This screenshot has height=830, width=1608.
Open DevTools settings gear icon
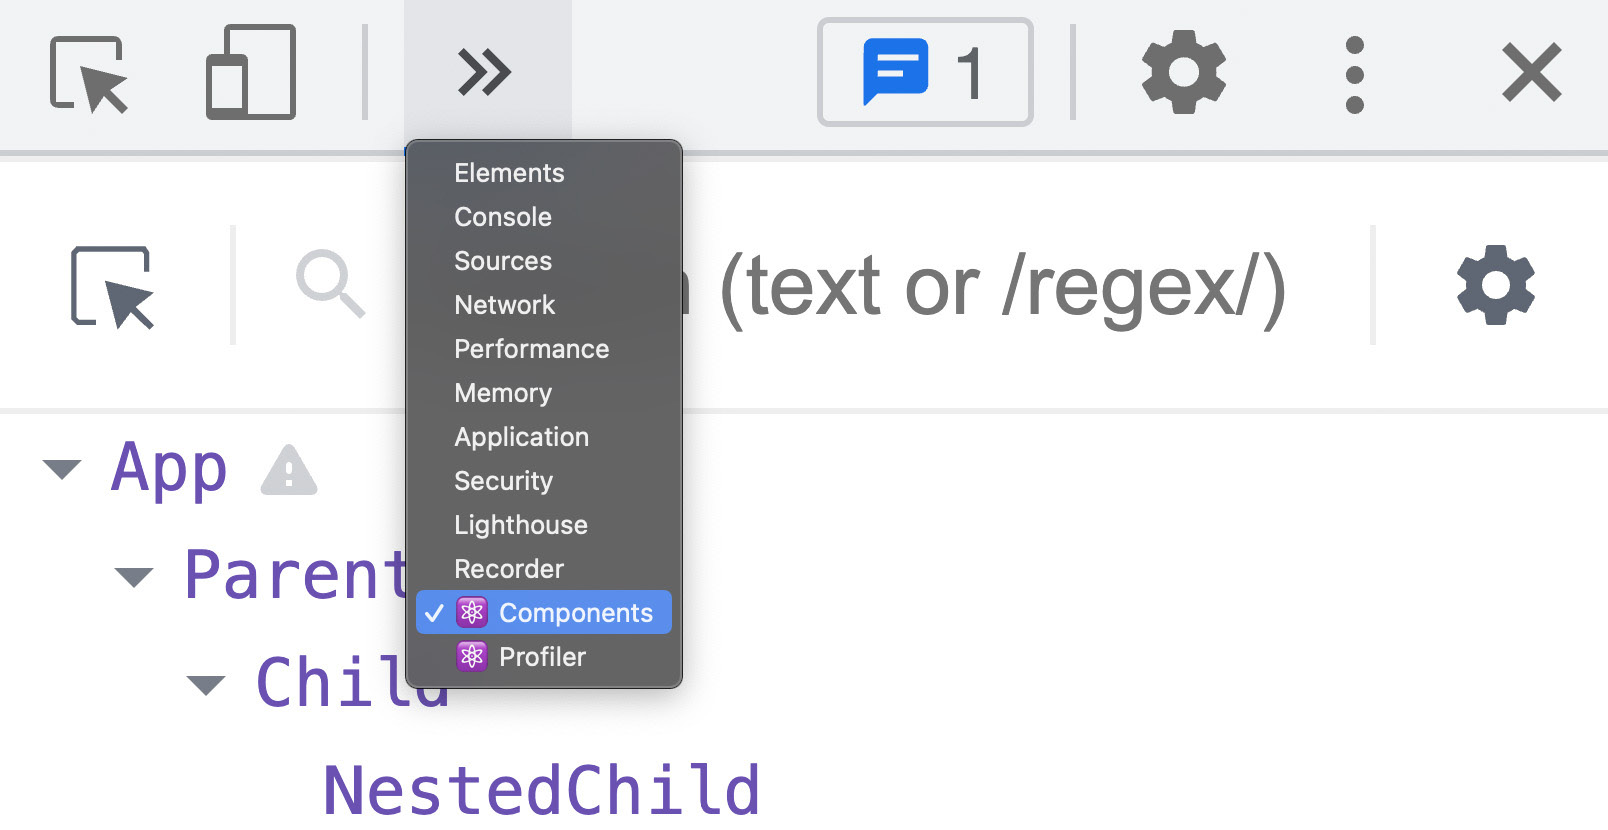(1184, 72)
